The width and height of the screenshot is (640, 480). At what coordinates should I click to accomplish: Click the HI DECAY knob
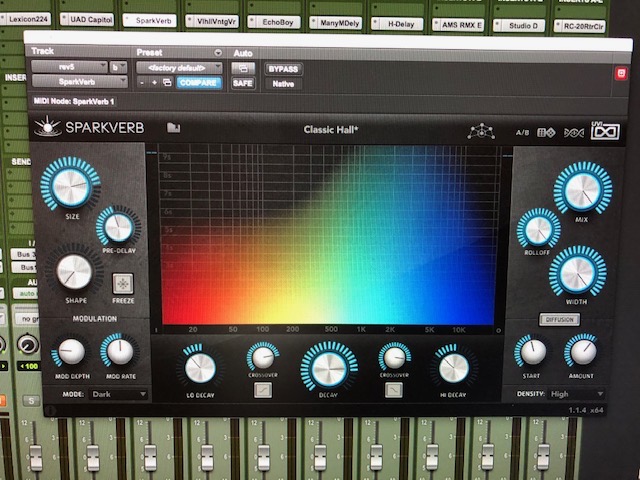pos(453,367)
